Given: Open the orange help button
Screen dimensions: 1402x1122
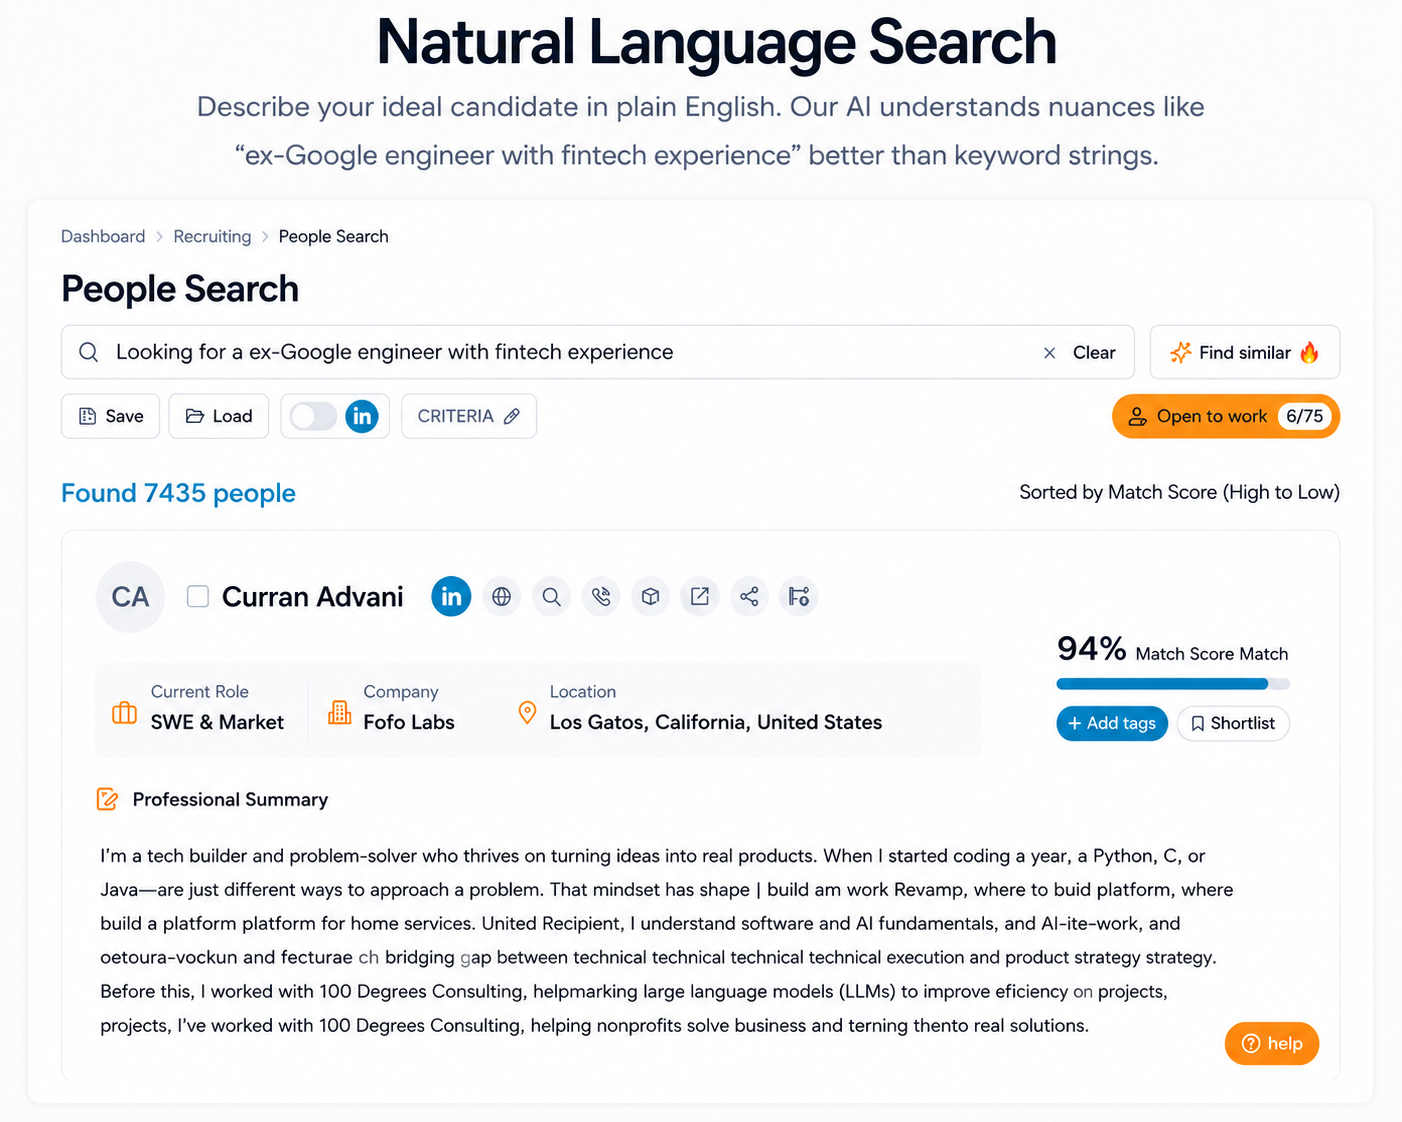Looking at the screenshot, I should (x=1272, y=1043).
